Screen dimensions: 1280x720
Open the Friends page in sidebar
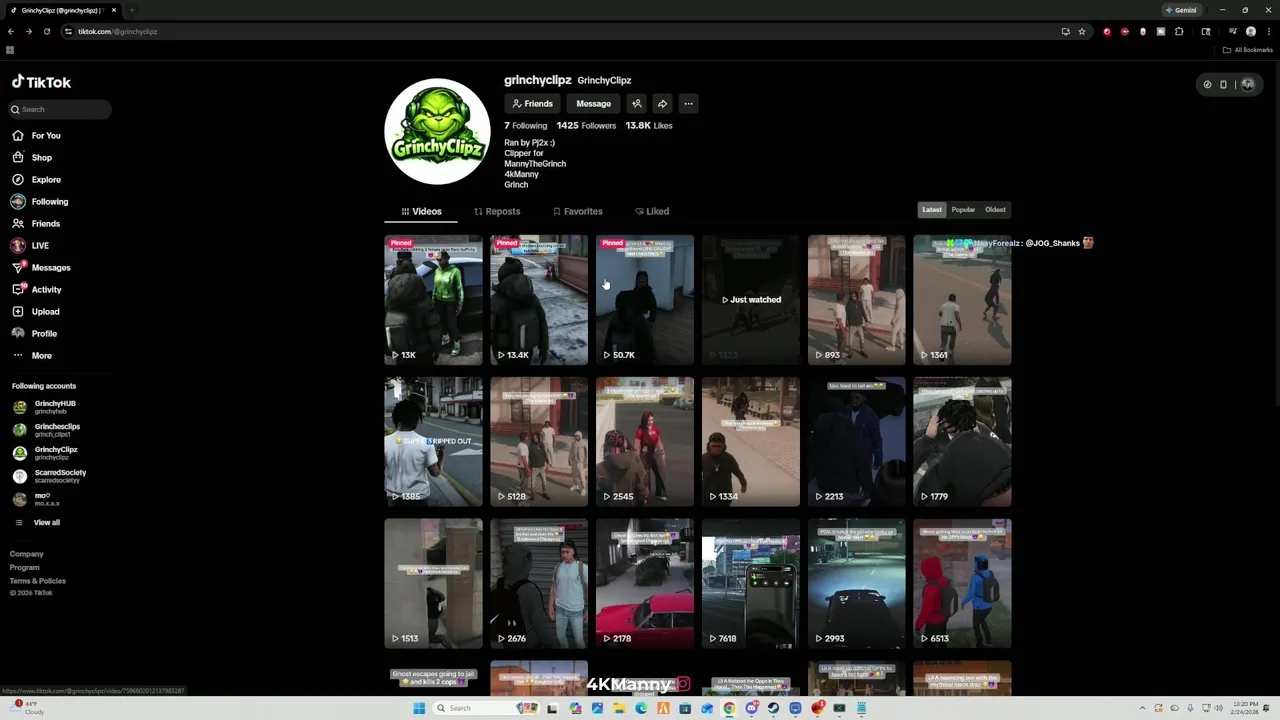coord(37,224)
